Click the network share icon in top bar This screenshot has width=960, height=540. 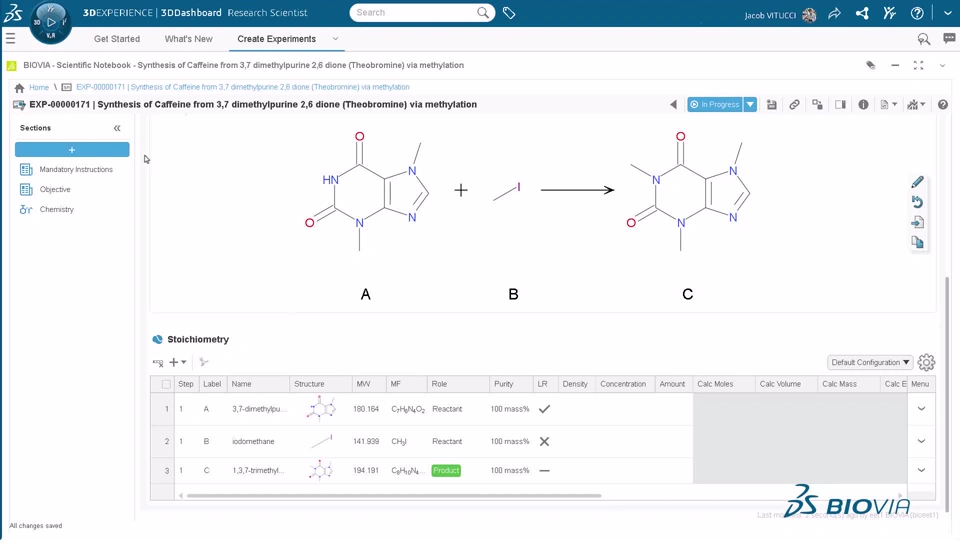(862, 13)
